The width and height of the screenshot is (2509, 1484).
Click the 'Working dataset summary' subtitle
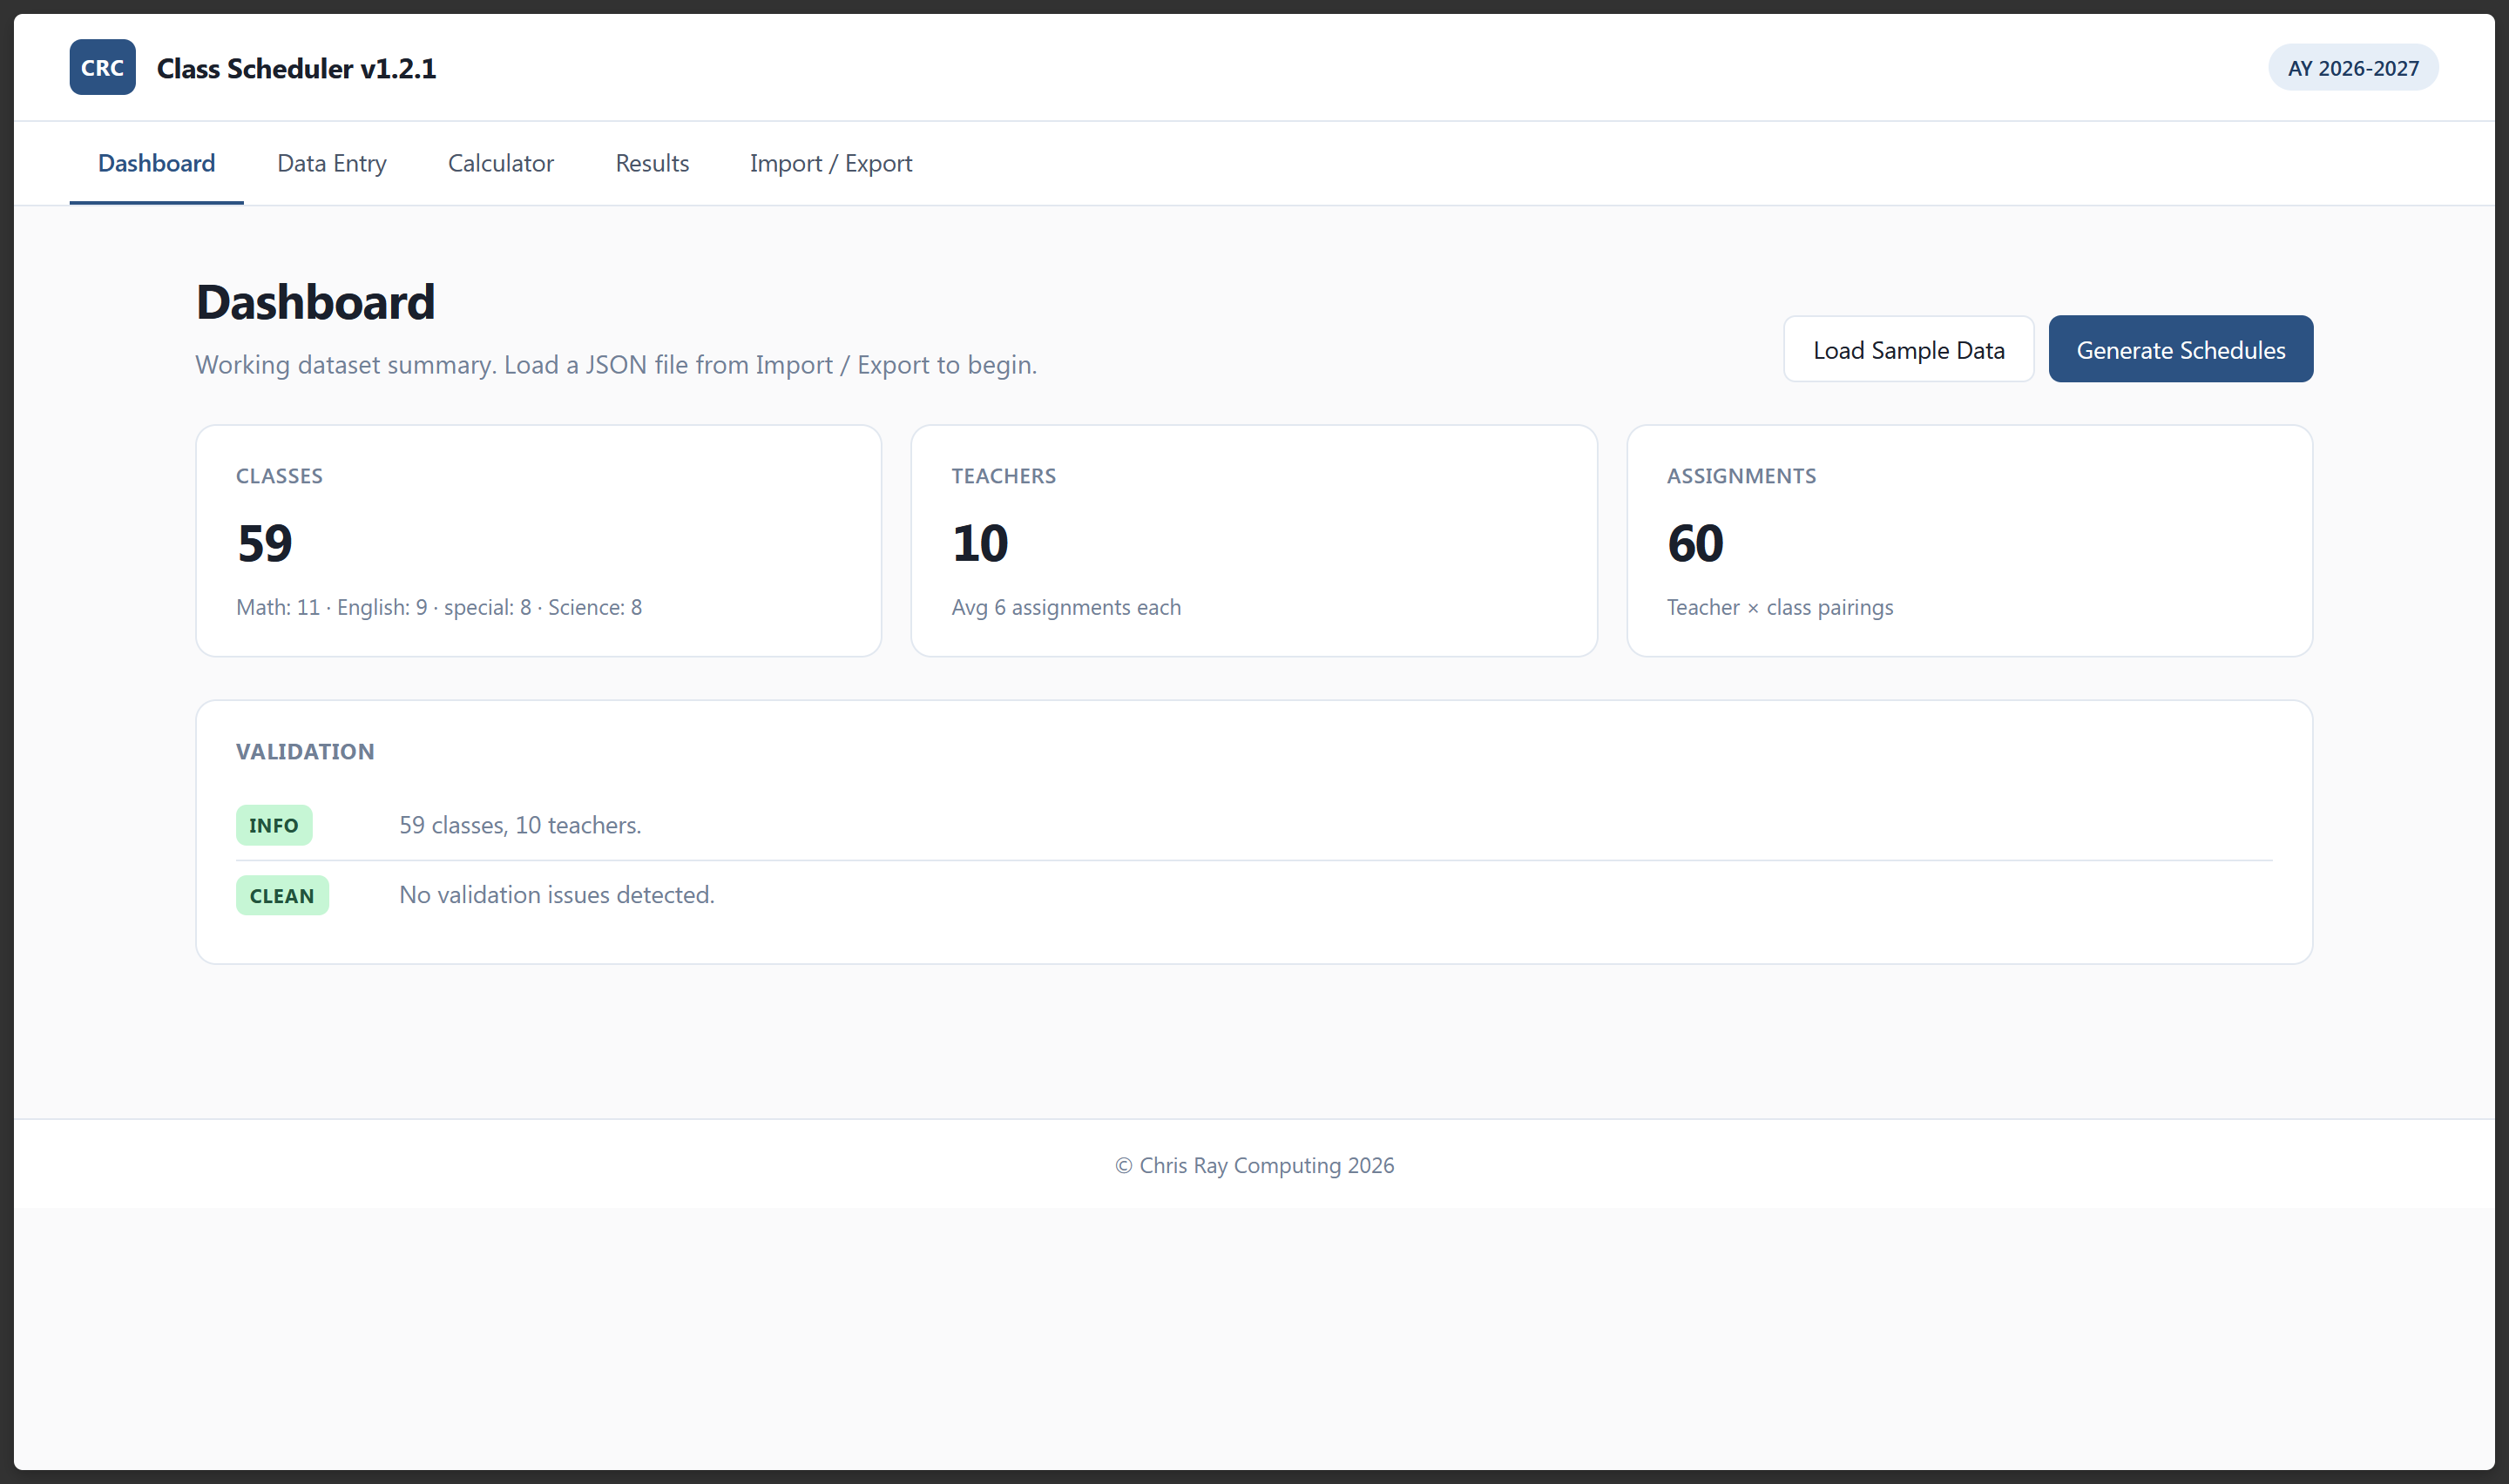pos(616,364)
